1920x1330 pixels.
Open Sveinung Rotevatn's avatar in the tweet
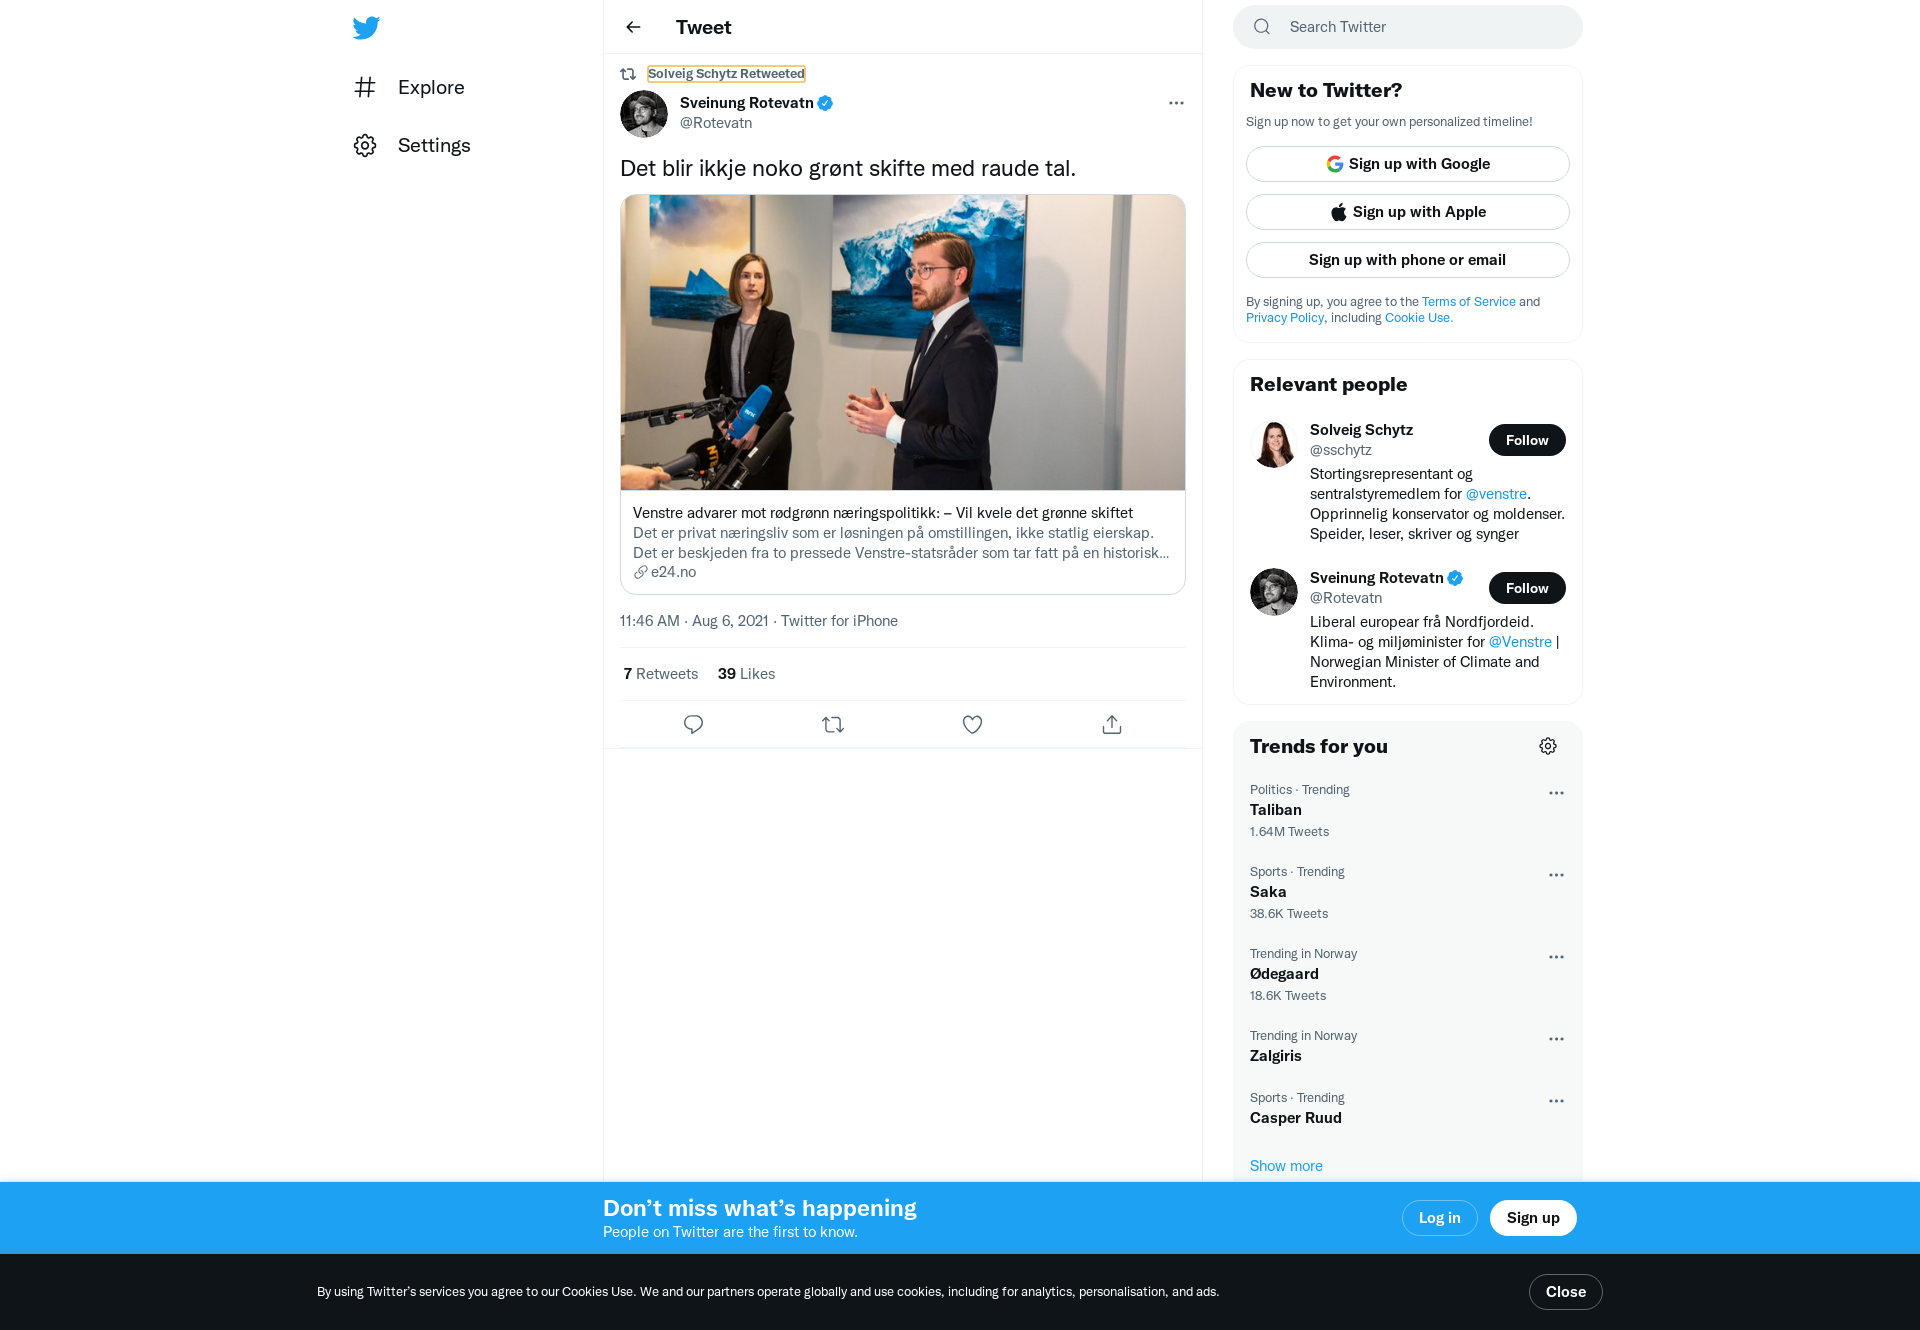(x=644, y=114)
